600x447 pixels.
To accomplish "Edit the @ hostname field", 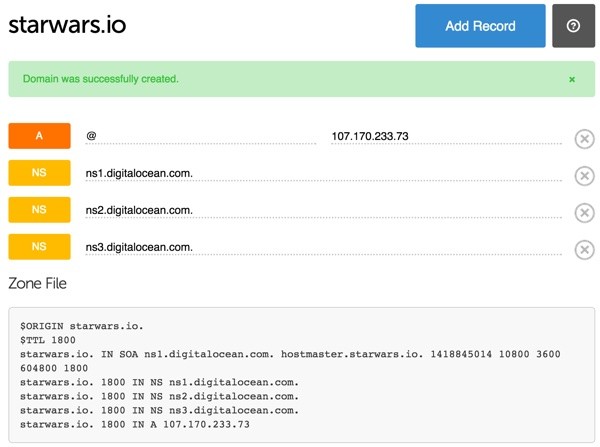I will [201, 136].
